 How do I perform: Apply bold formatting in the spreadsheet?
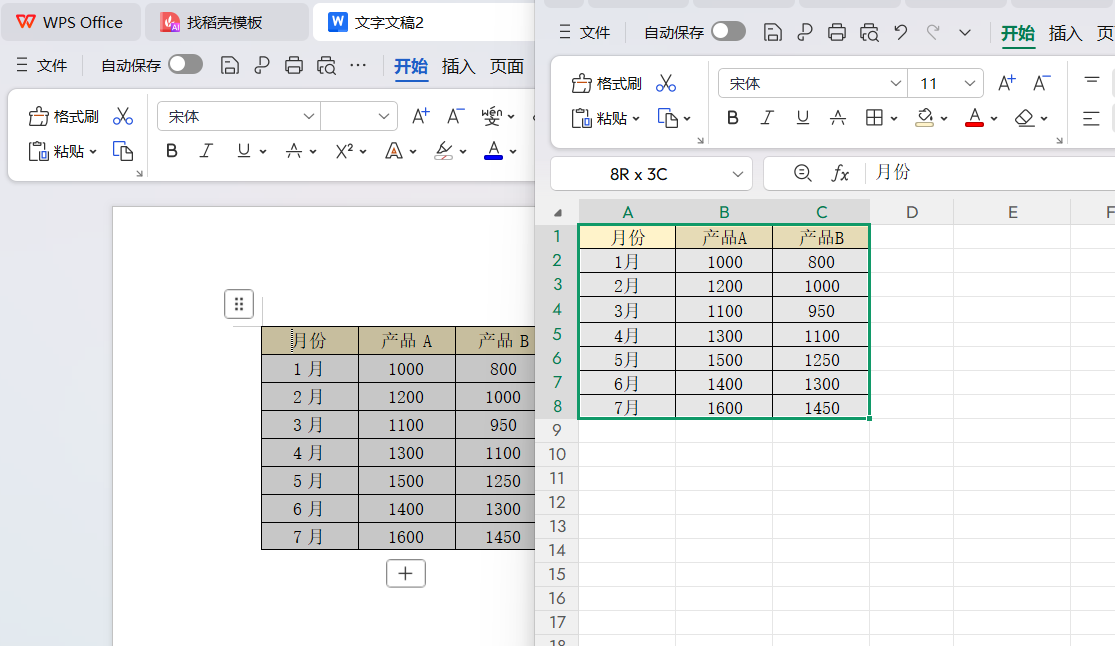732,118
